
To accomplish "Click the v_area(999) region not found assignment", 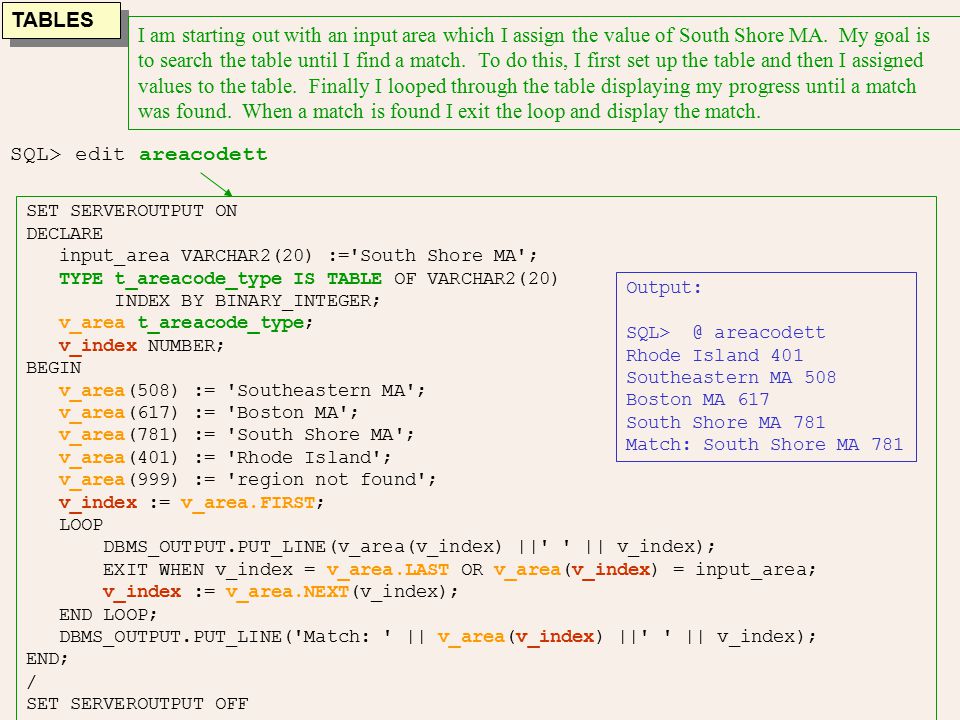I will pos(247,479).
